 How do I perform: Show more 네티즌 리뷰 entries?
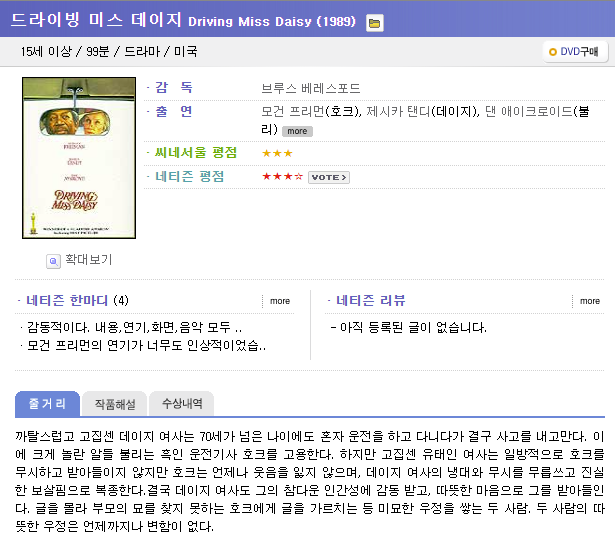590,301
